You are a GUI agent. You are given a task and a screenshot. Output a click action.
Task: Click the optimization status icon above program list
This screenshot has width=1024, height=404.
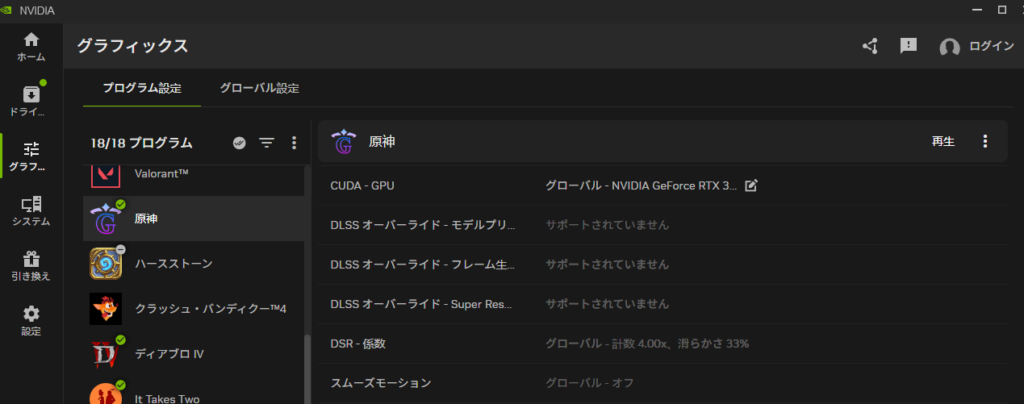point(239,143)
